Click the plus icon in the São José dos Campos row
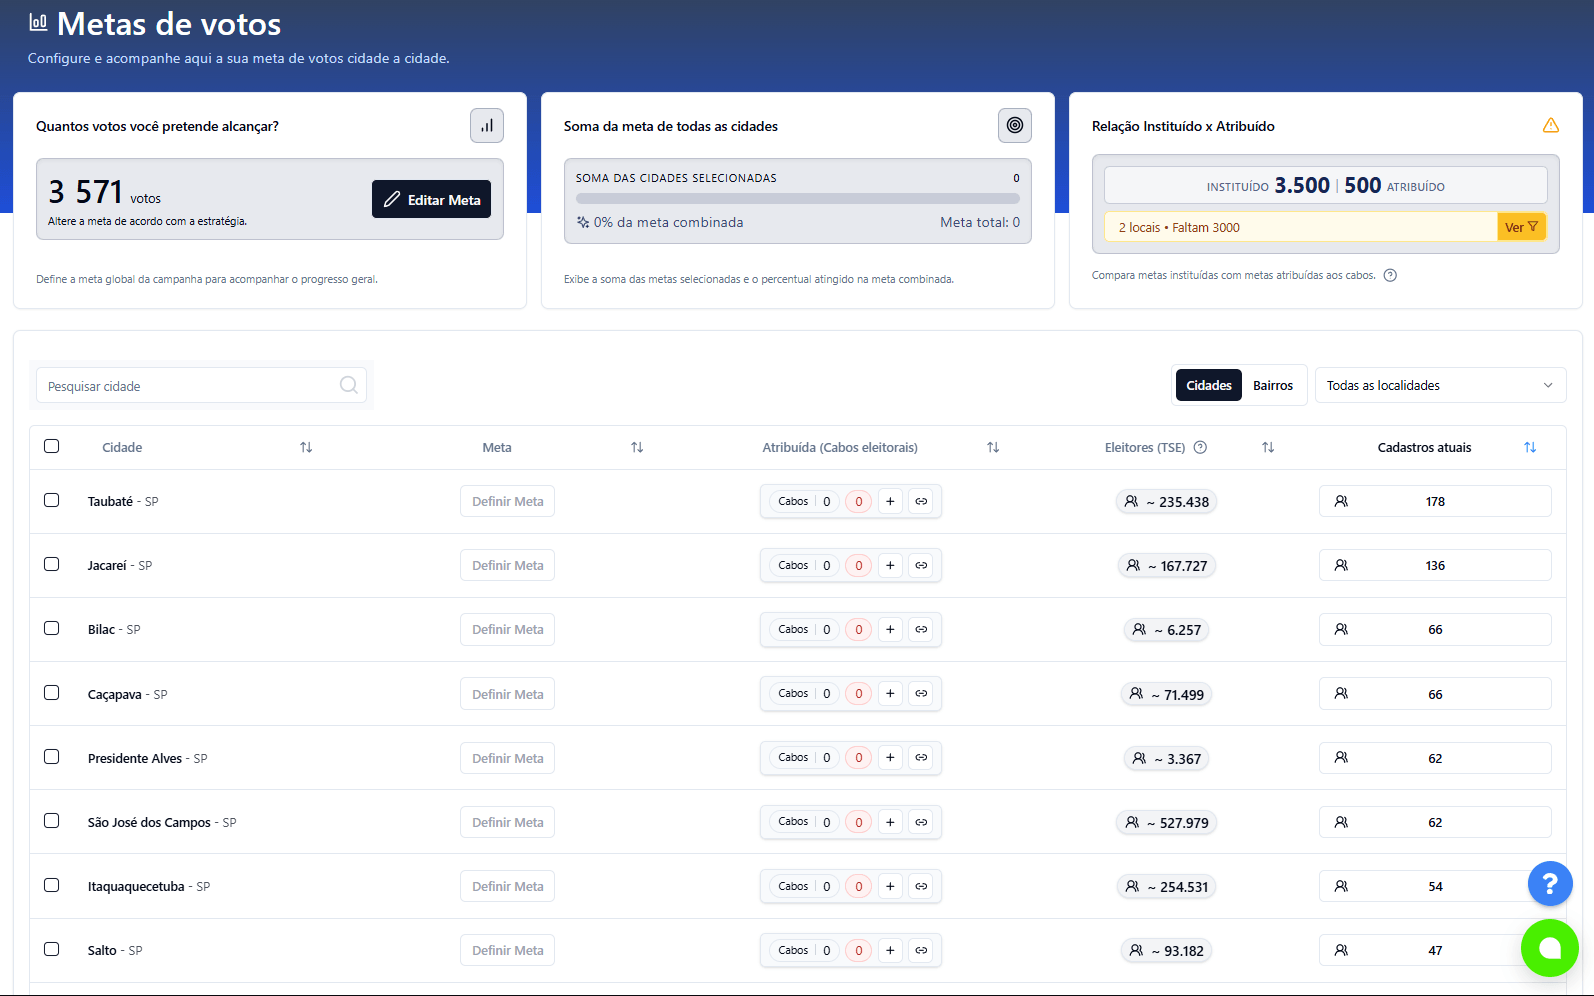Image resolution: width=1594 pixels, height=996 pixels. pos(890,822)
